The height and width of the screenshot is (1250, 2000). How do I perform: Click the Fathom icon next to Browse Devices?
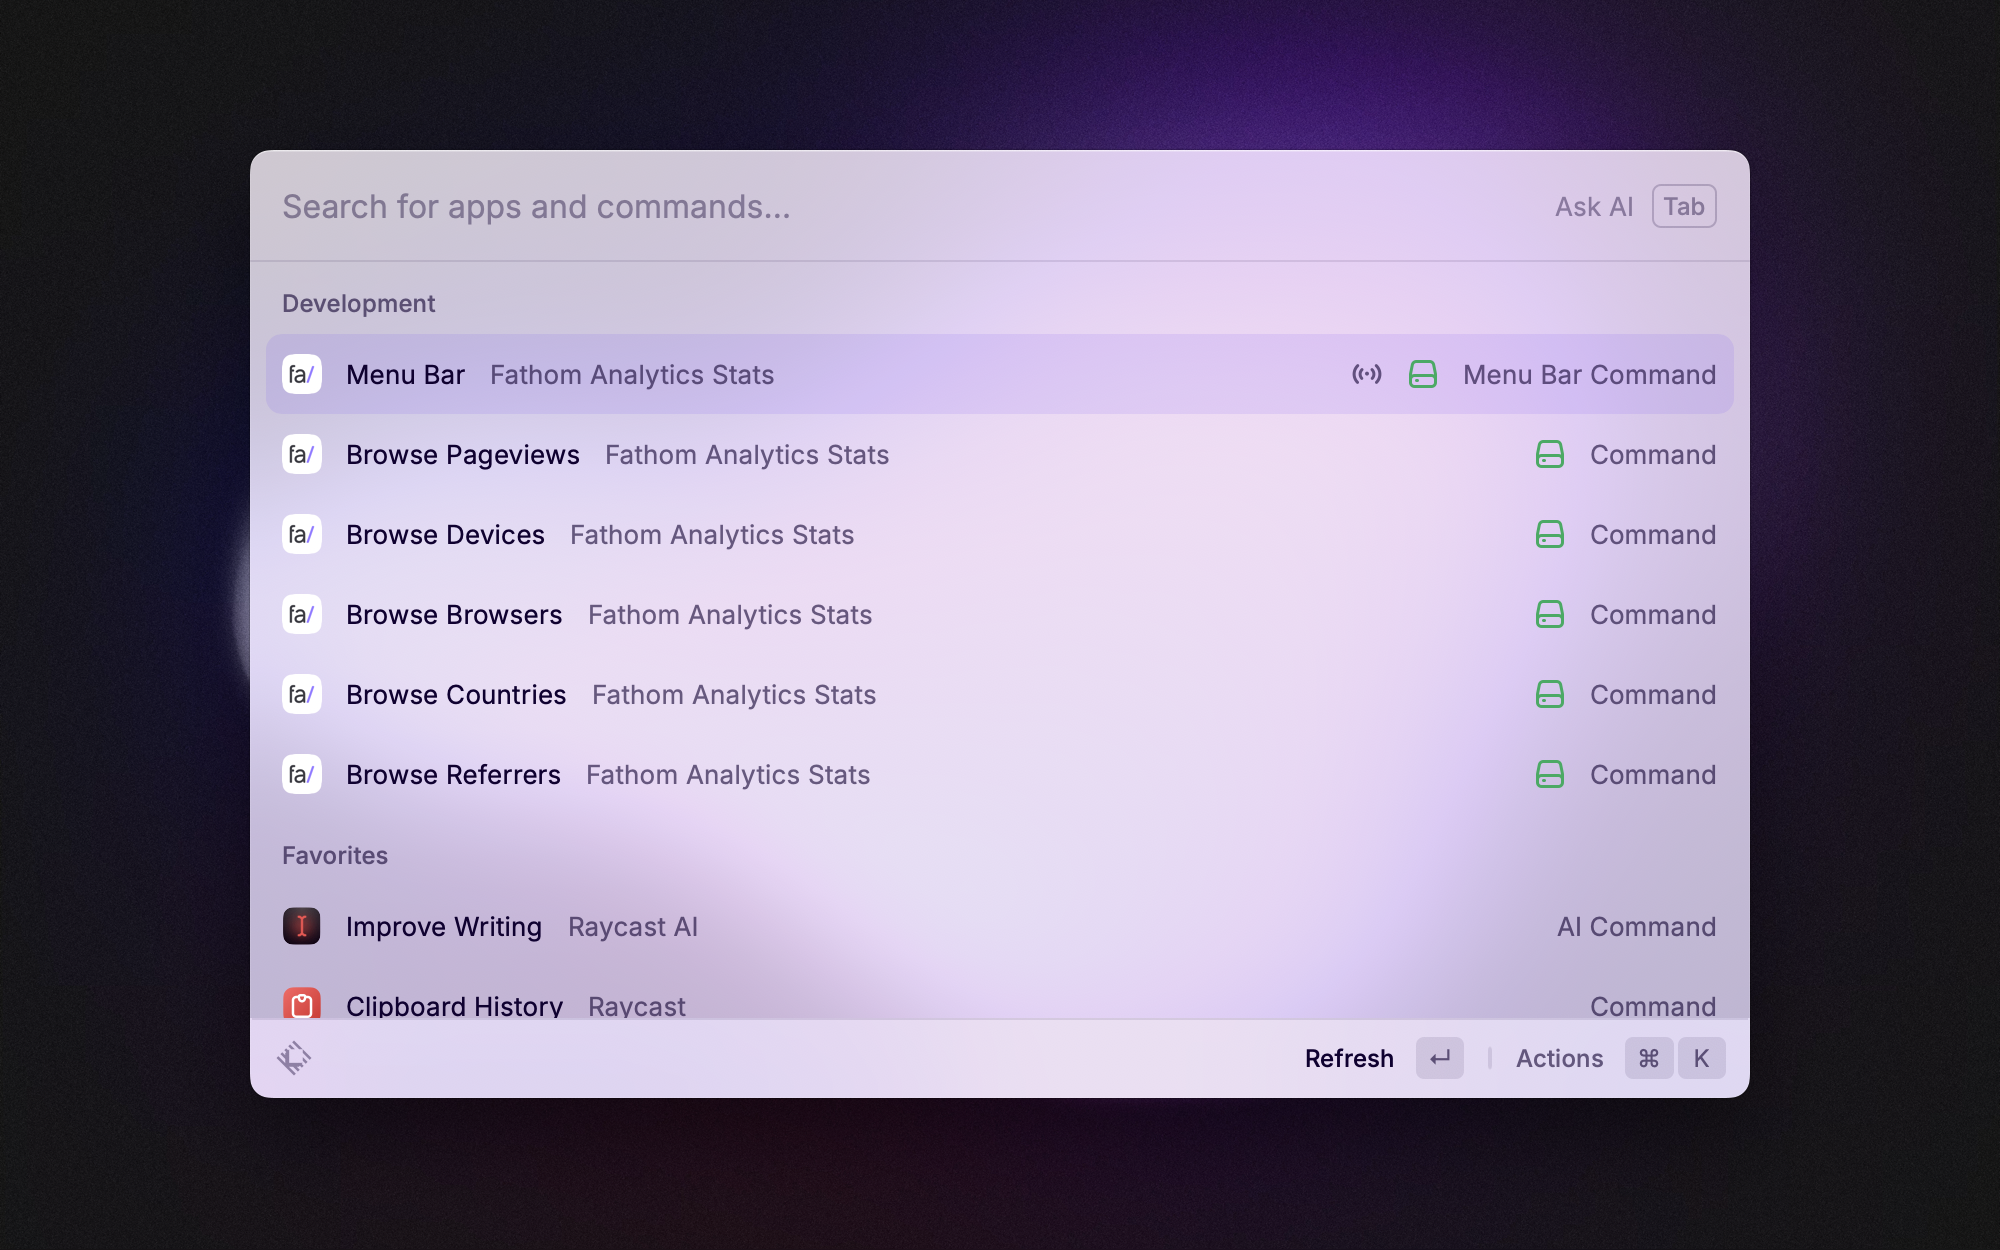click(301, 534)
